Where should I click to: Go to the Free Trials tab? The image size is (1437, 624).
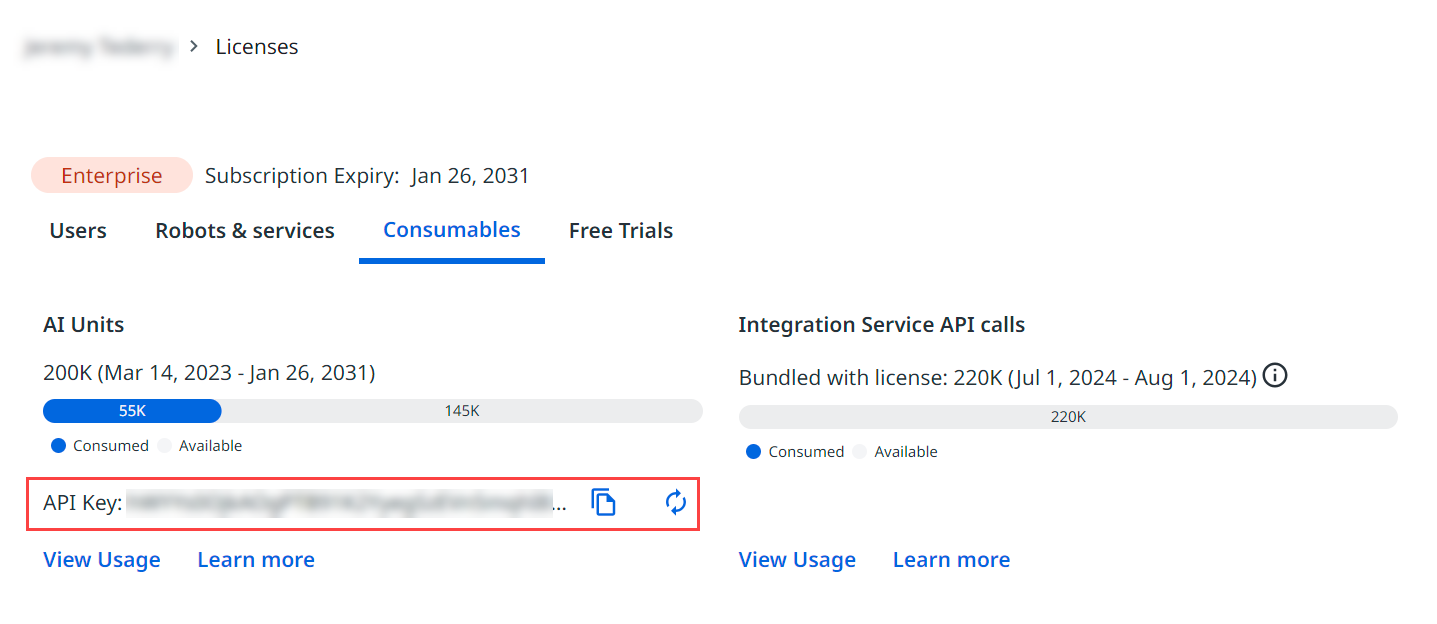click(x=621, y=231)
